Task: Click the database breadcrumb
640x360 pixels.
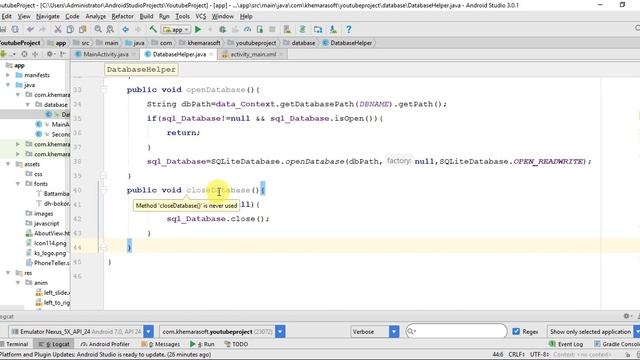Action: tap(299, 43)
